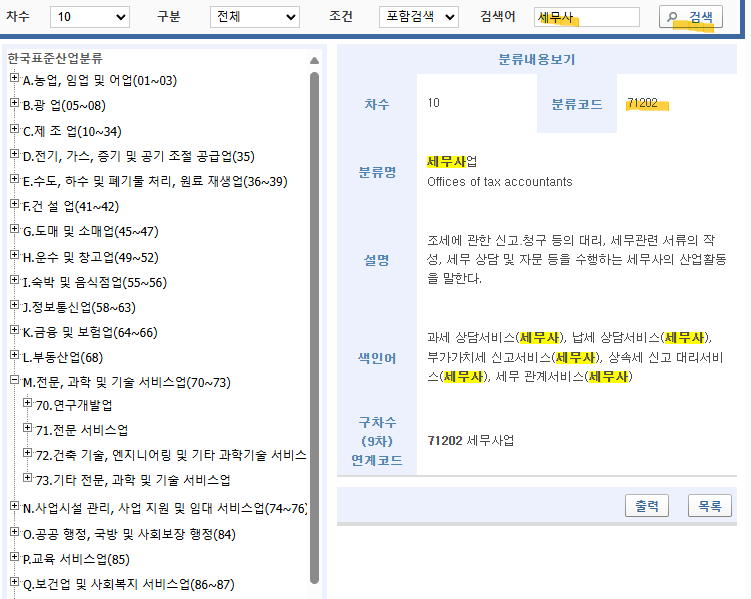Image resolution: width=751 pixels, height=599 pixels.
Task: Expand the 71.전문 서비스업 plus icon
Action: 27,430
